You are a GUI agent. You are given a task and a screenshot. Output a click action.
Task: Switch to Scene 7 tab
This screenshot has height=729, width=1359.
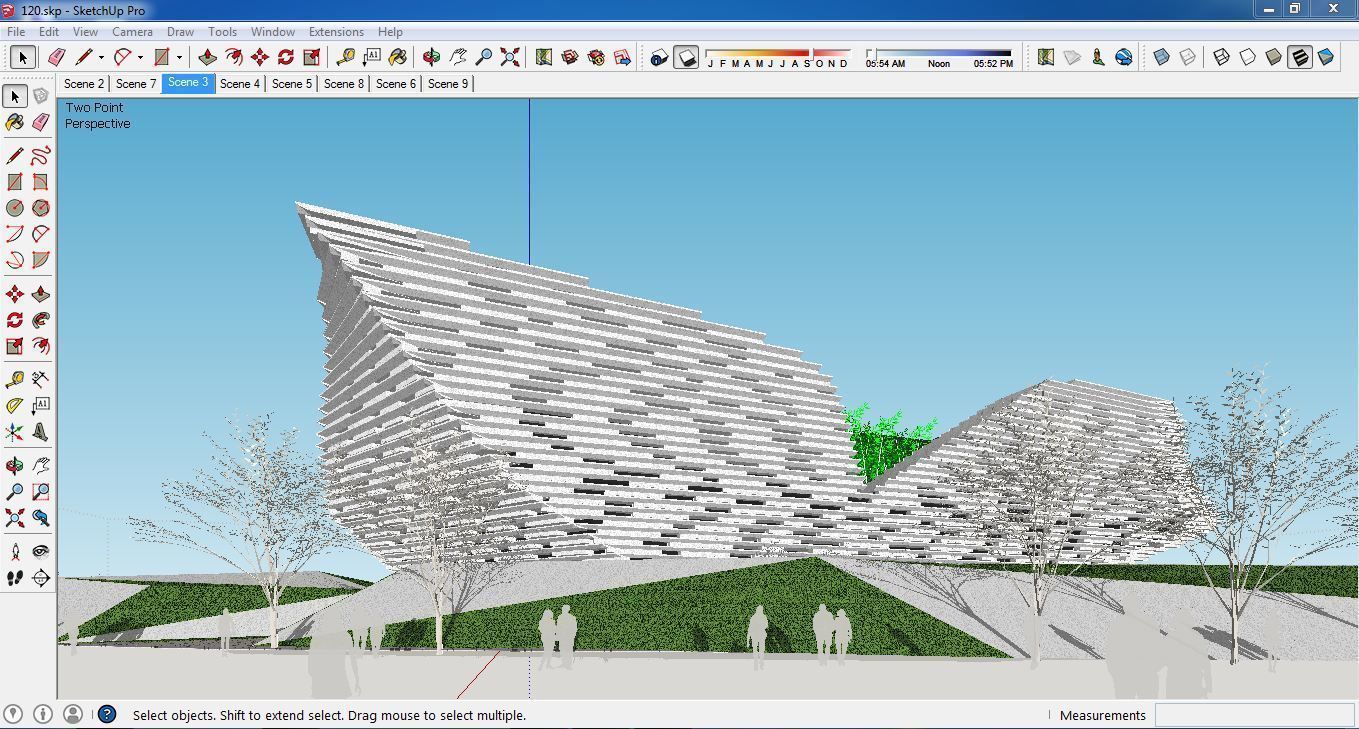136,84
